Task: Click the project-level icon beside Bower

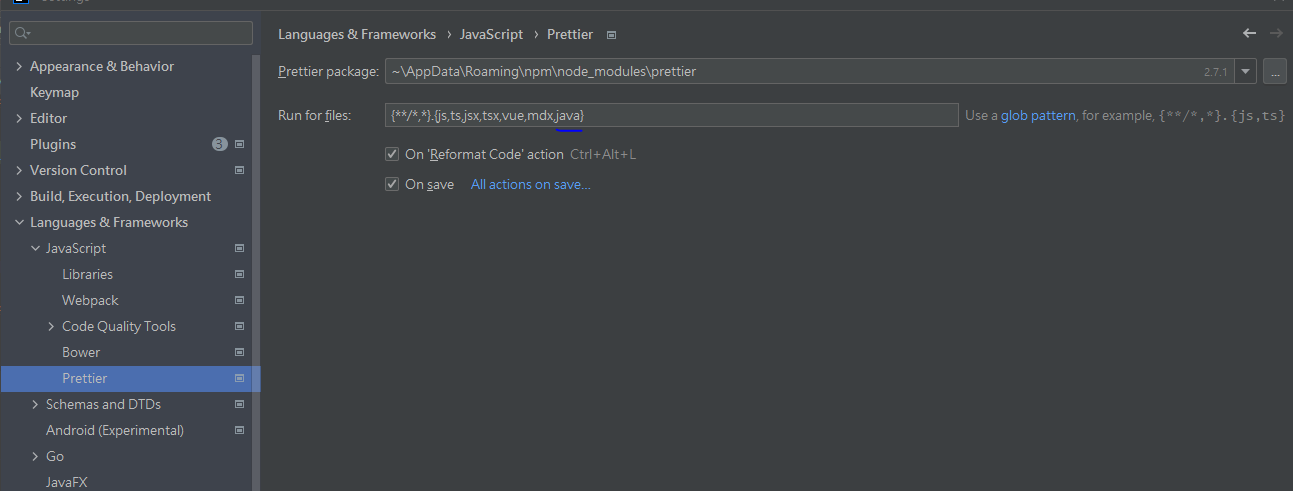Action: click(x=239, y=352)
